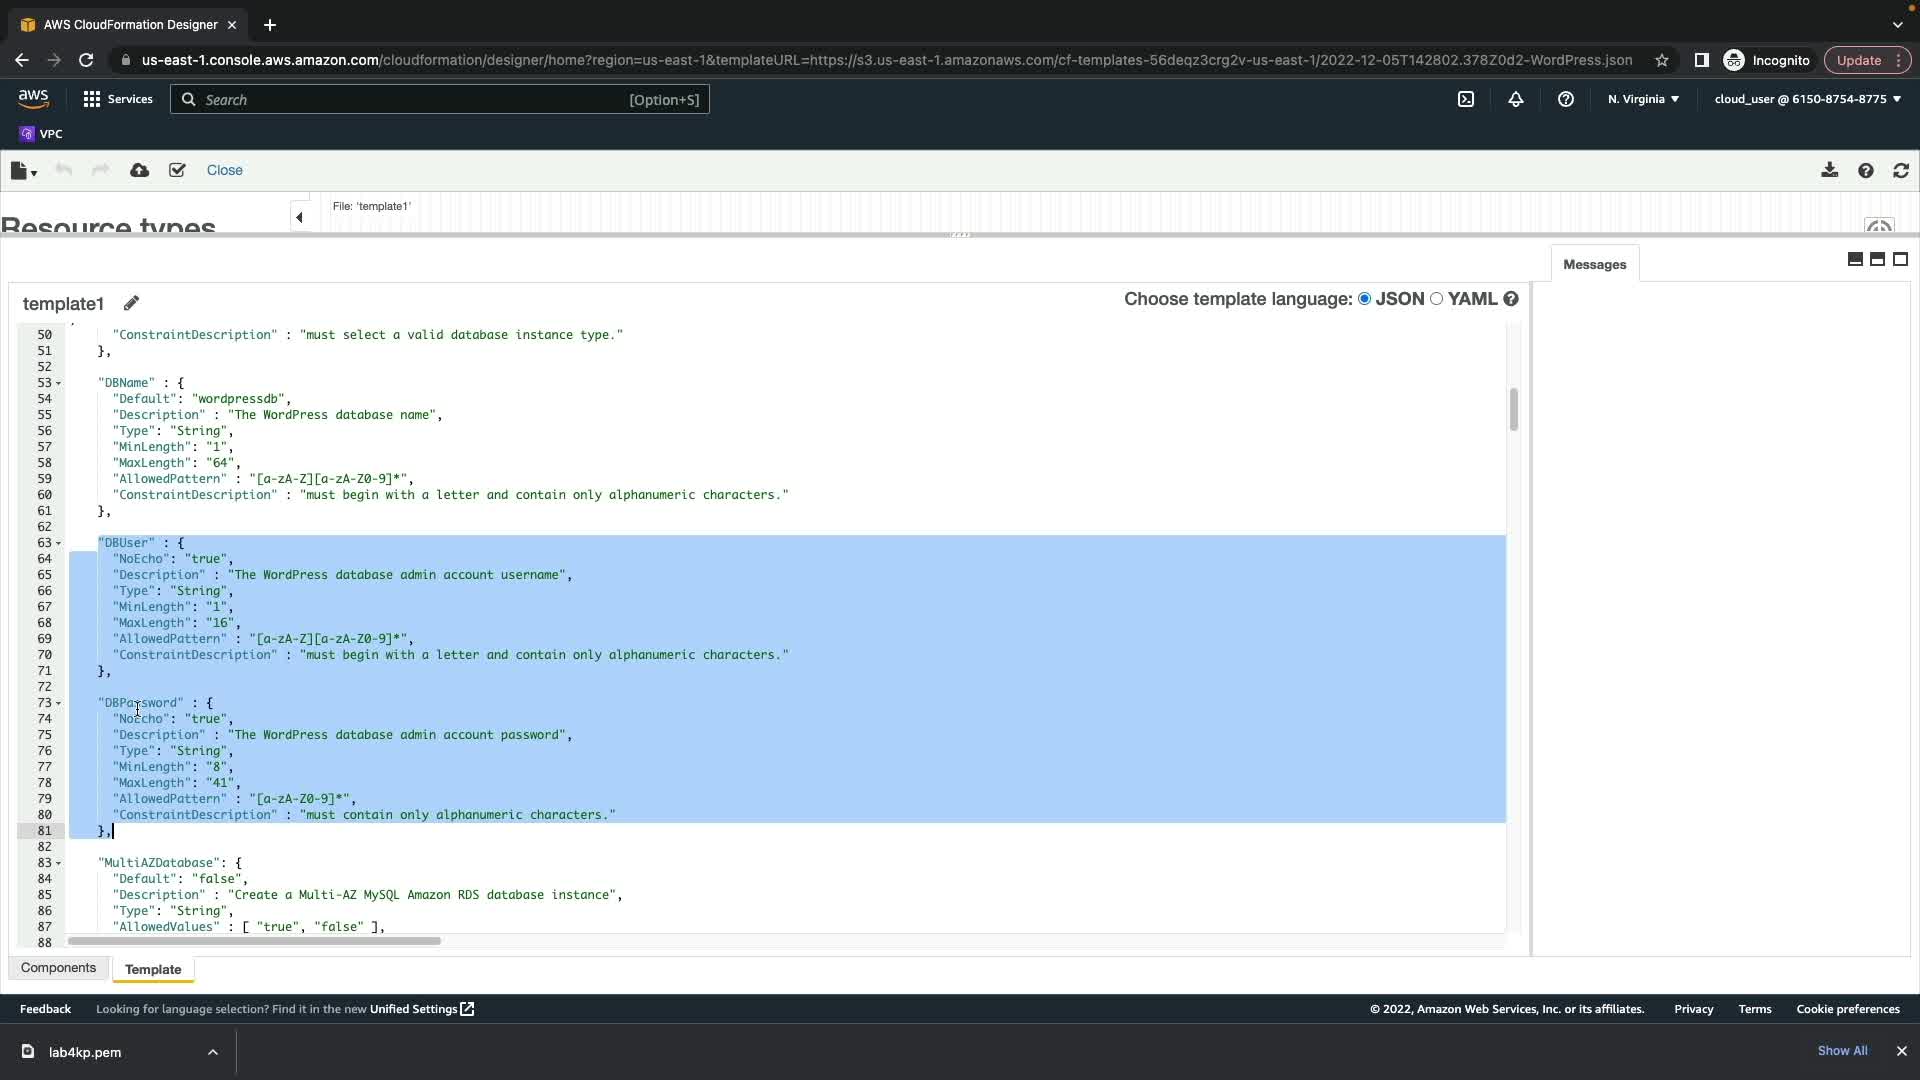Image resolution: width=1920 pixels, height=1080 pixels.
Task: Open AWS CloudShell icon in header
Action: 1466,99
